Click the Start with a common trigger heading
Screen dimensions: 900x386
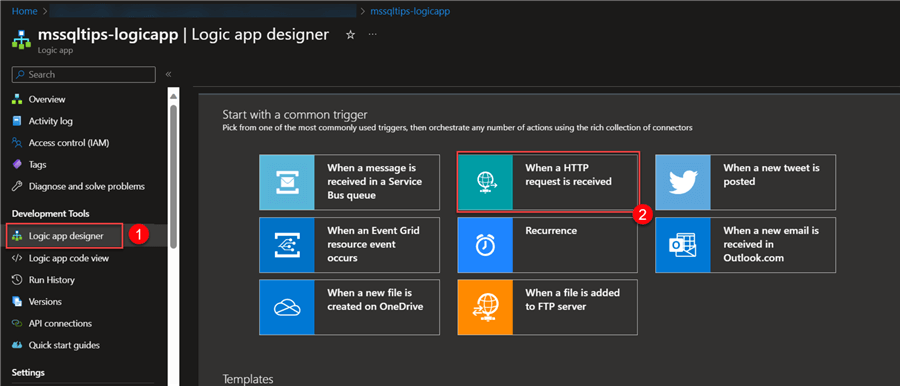pos(294,114)
